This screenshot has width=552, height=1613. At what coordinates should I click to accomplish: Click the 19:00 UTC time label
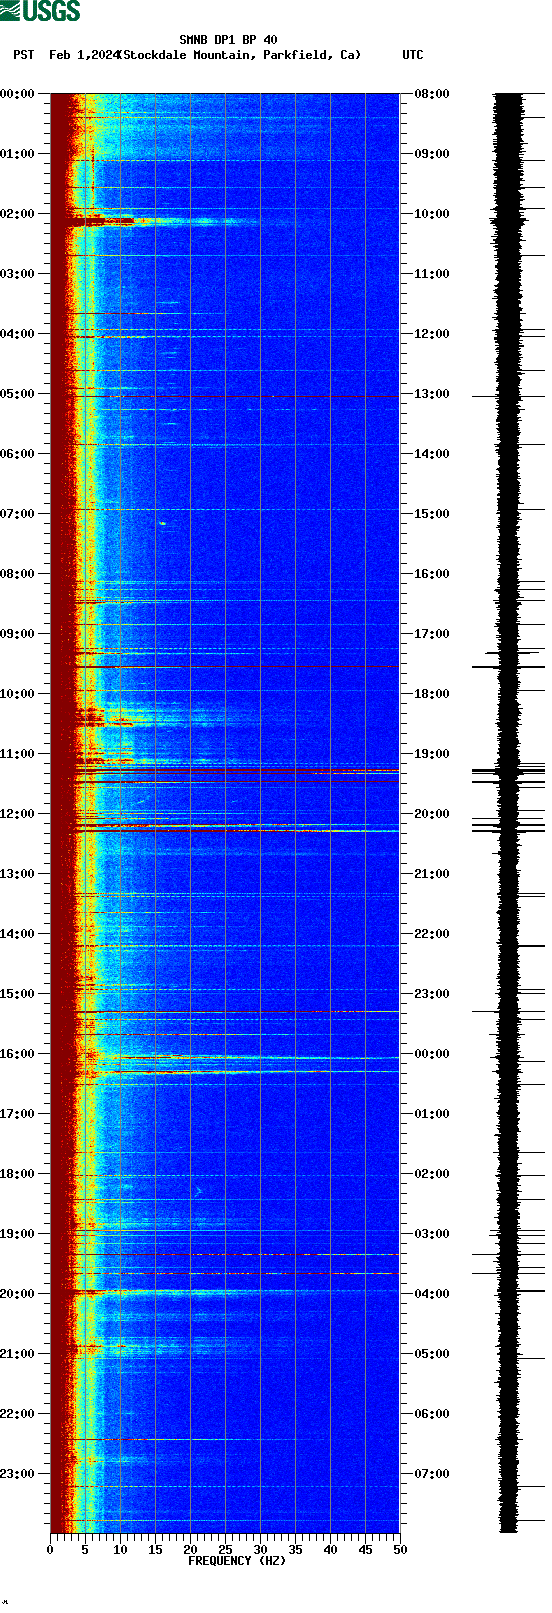(x=432, y=754)
